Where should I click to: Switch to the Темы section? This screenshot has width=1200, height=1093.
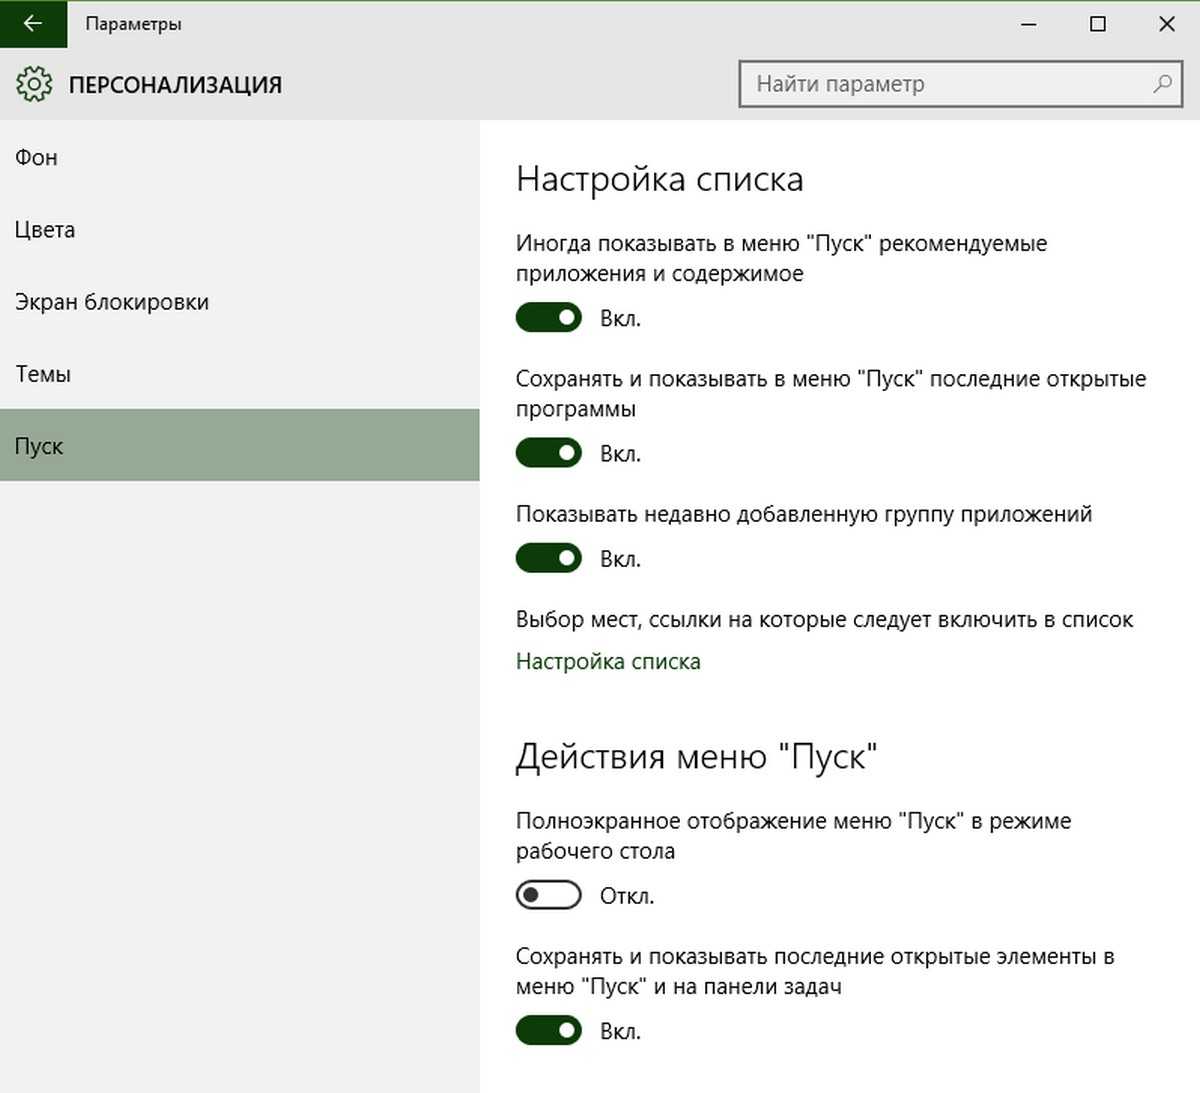pos(43,374)
